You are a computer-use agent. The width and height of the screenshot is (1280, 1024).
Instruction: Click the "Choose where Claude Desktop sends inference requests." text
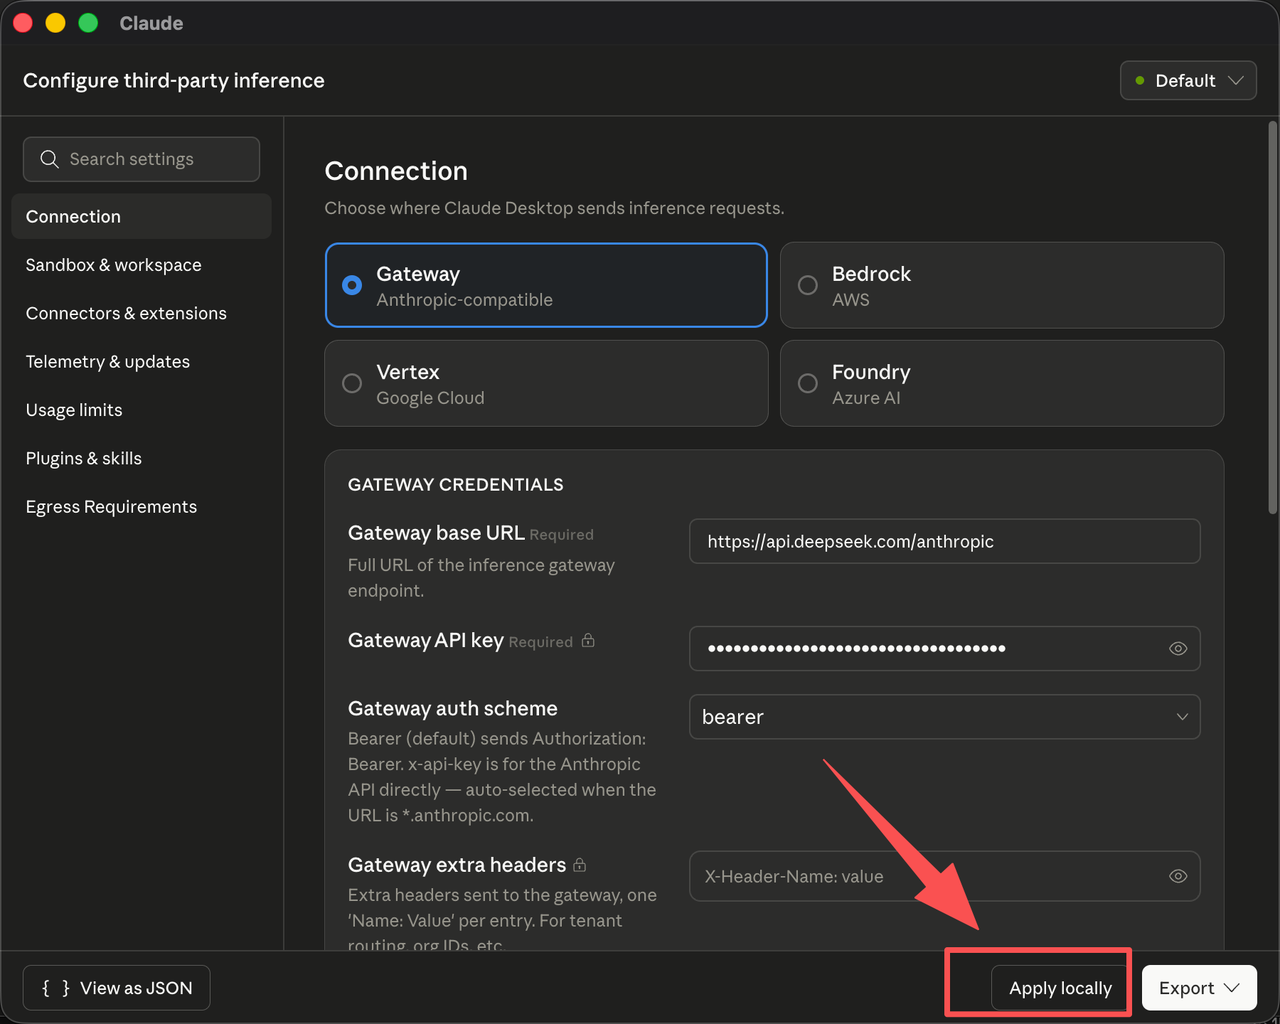click(x=554, y=208)
